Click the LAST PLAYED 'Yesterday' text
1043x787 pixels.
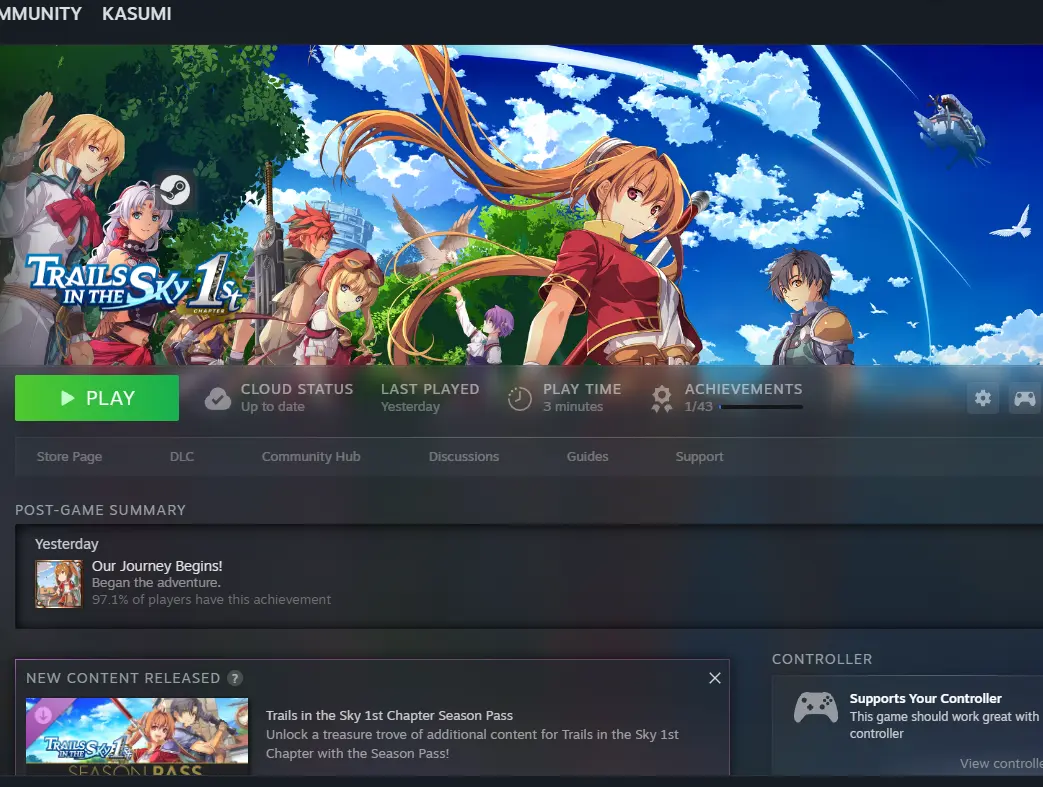click(x=410, y=406)
